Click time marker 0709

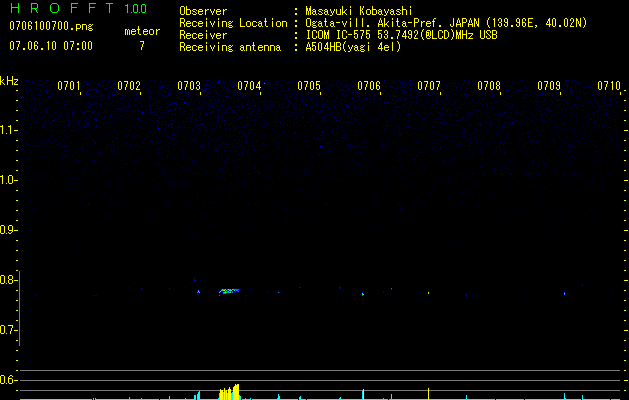[549, 85]
